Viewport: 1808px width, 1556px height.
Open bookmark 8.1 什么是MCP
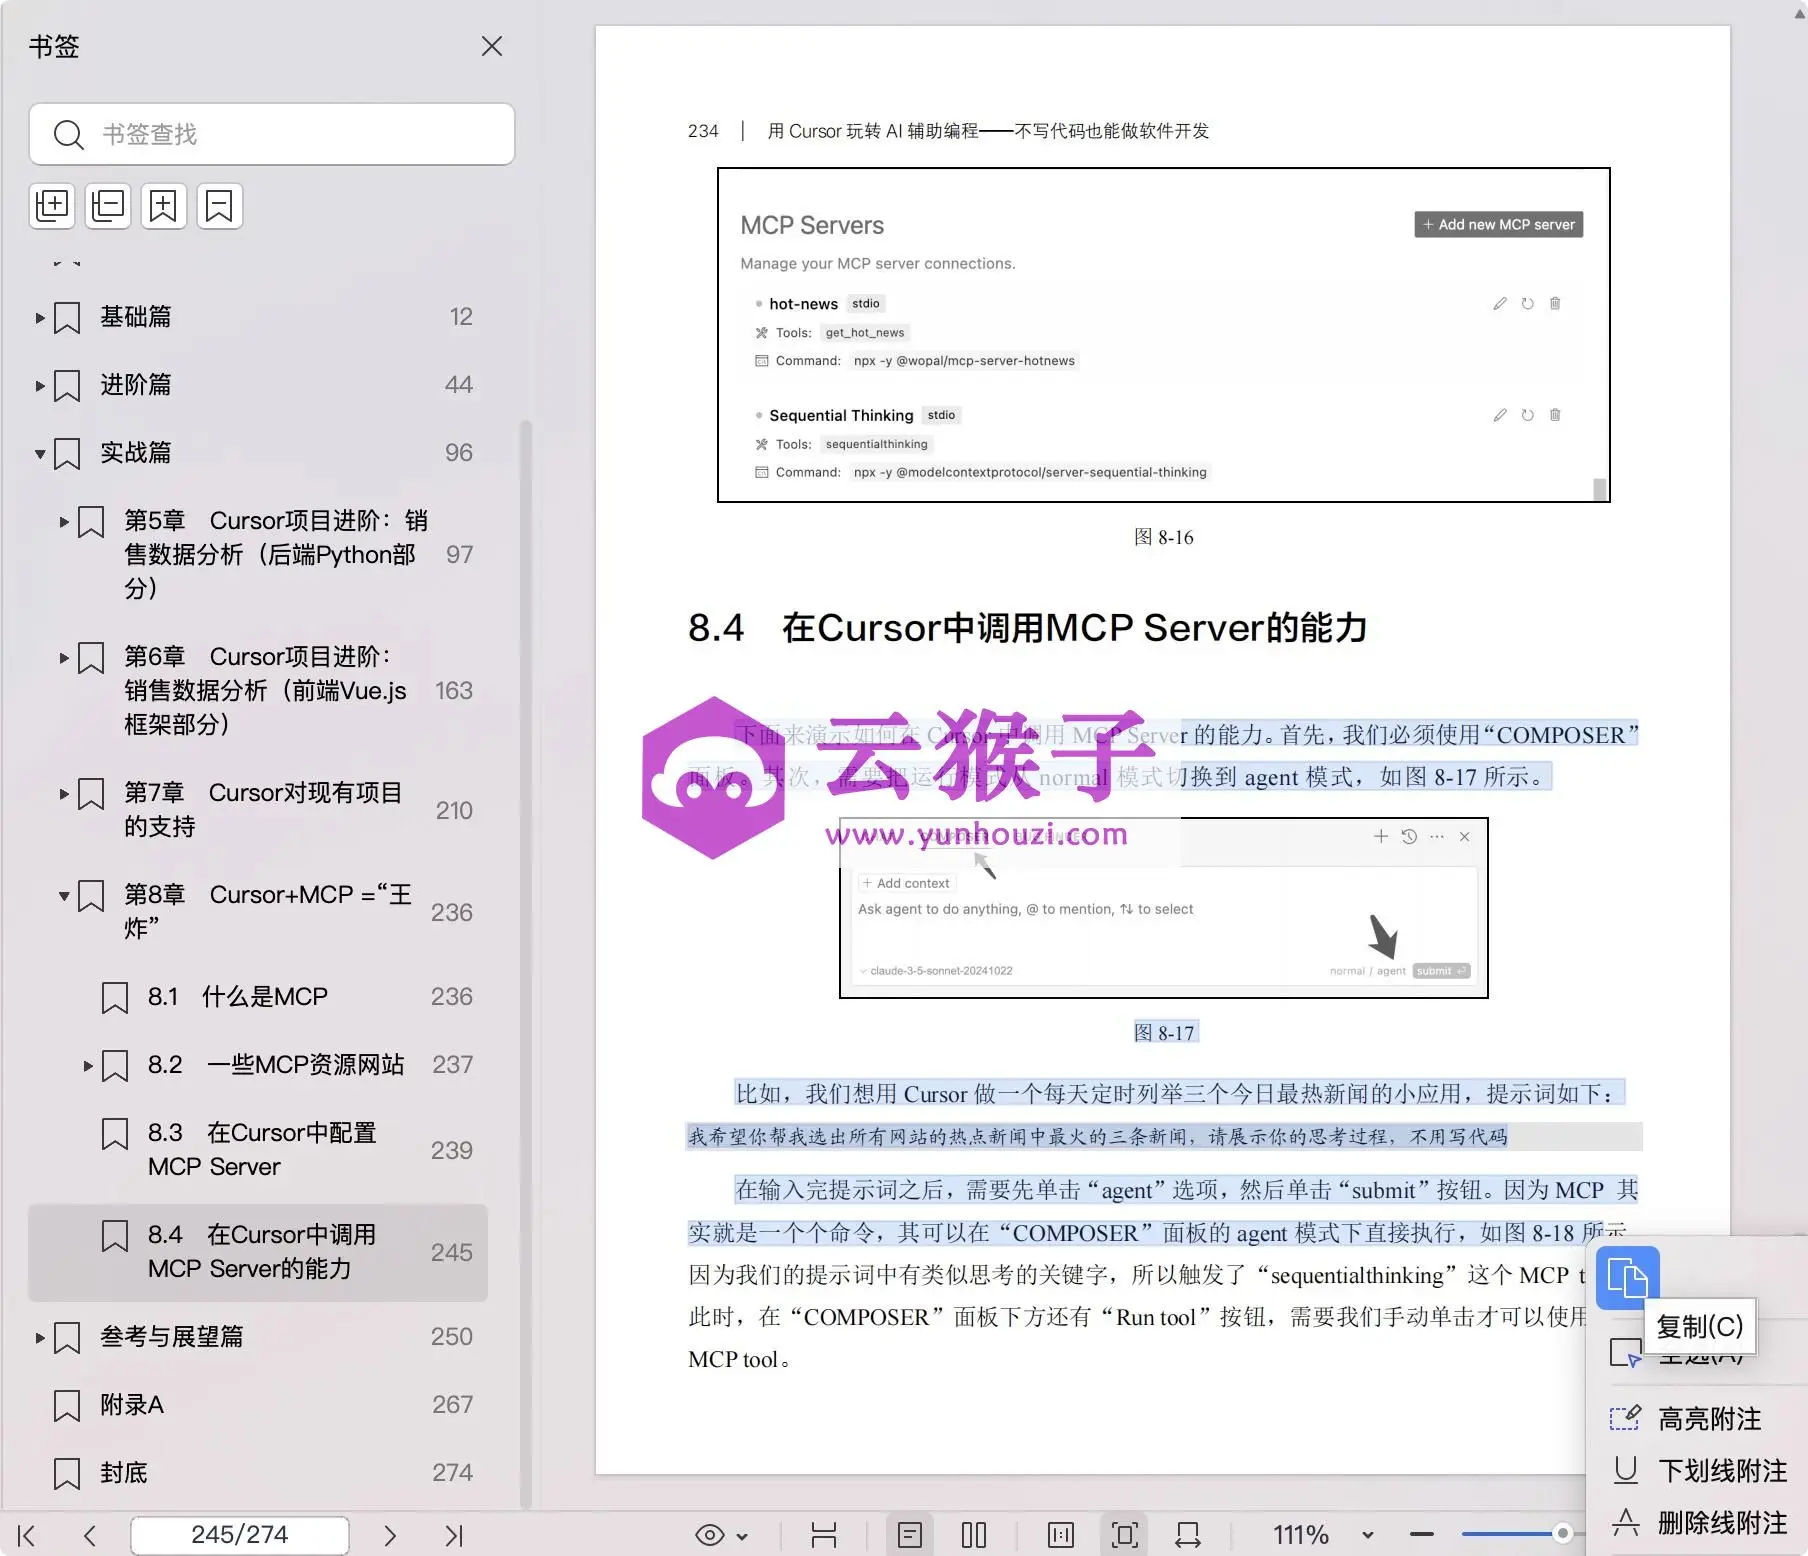tap(258, 997)
